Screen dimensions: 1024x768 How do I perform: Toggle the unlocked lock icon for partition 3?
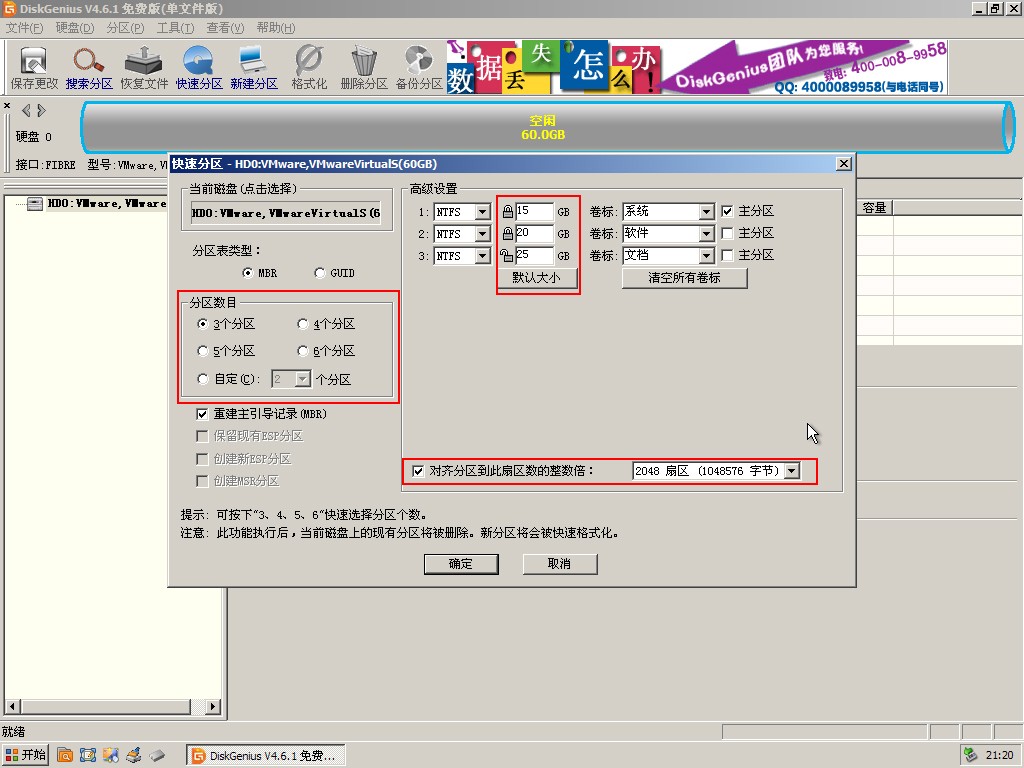point(507,255)
